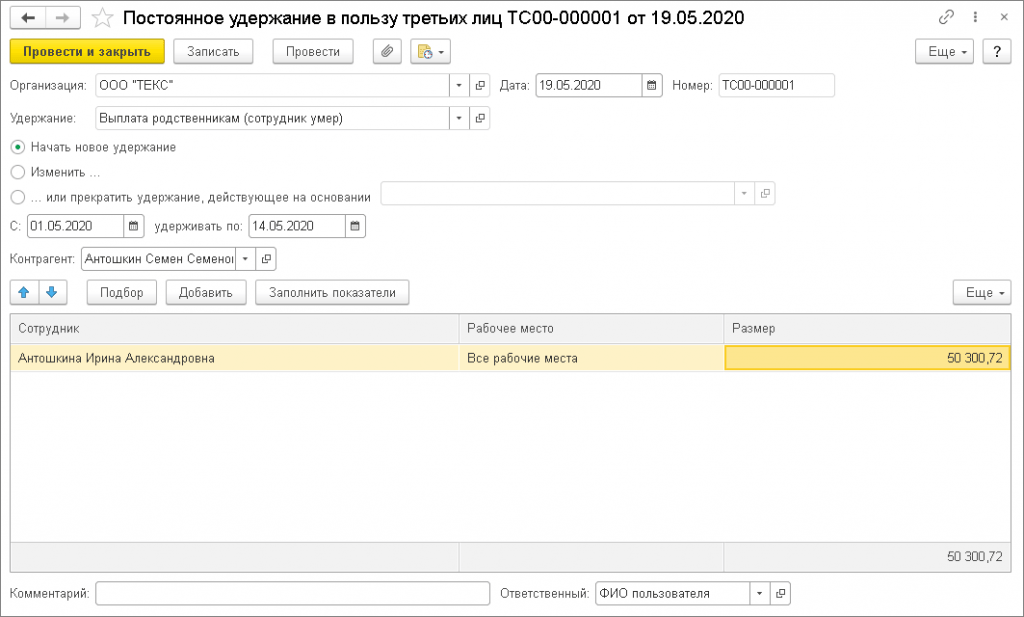Viewport: 1024px width, 617px height.
Task: Select 'Начать новое удержание' radio option
Action: 17,147
